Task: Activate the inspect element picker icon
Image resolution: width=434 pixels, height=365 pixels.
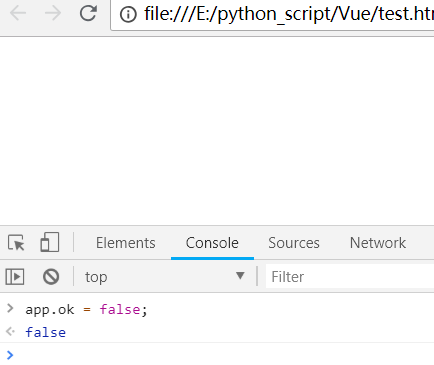Action: [x=16, y=243]
